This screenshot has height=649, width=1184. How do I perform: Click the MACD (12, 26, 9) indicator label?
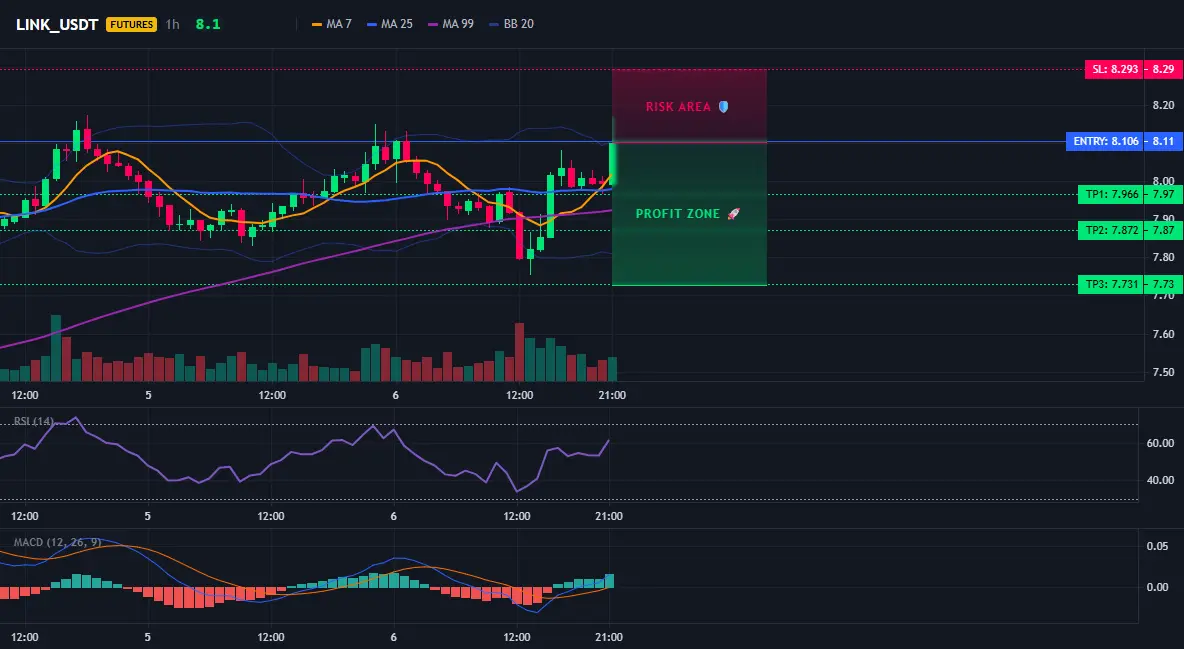pos(57,542)
